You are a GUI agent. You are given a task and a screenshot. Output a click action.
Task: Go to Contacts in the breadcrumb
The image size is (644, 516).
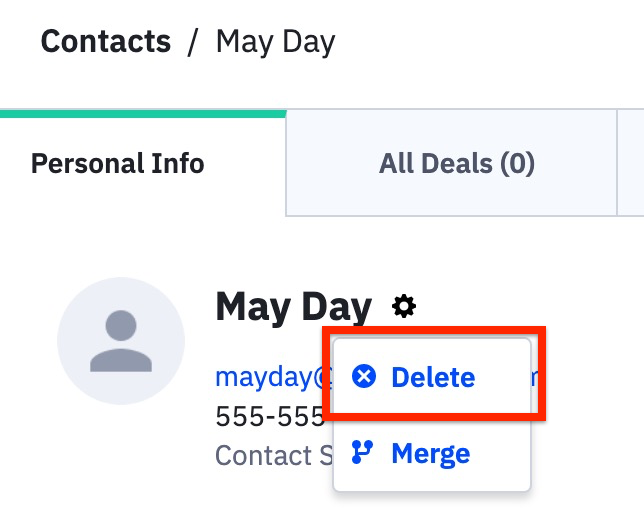tap(106, 42)
